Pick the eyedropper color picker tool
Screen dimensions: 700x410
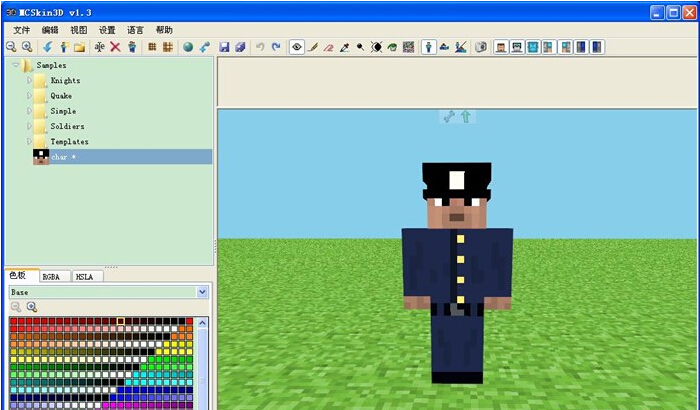coord(344,47)
